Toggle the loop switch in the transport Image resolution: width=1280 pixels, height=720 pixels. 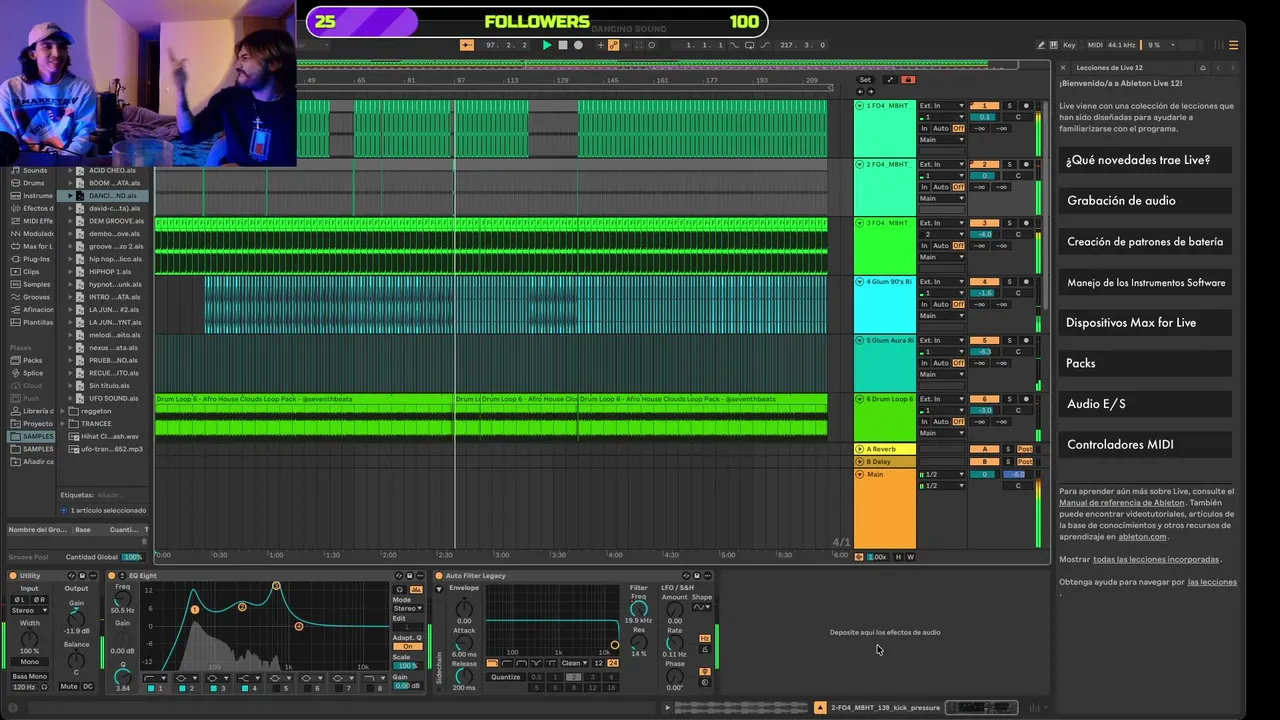[x=748, y=45]
